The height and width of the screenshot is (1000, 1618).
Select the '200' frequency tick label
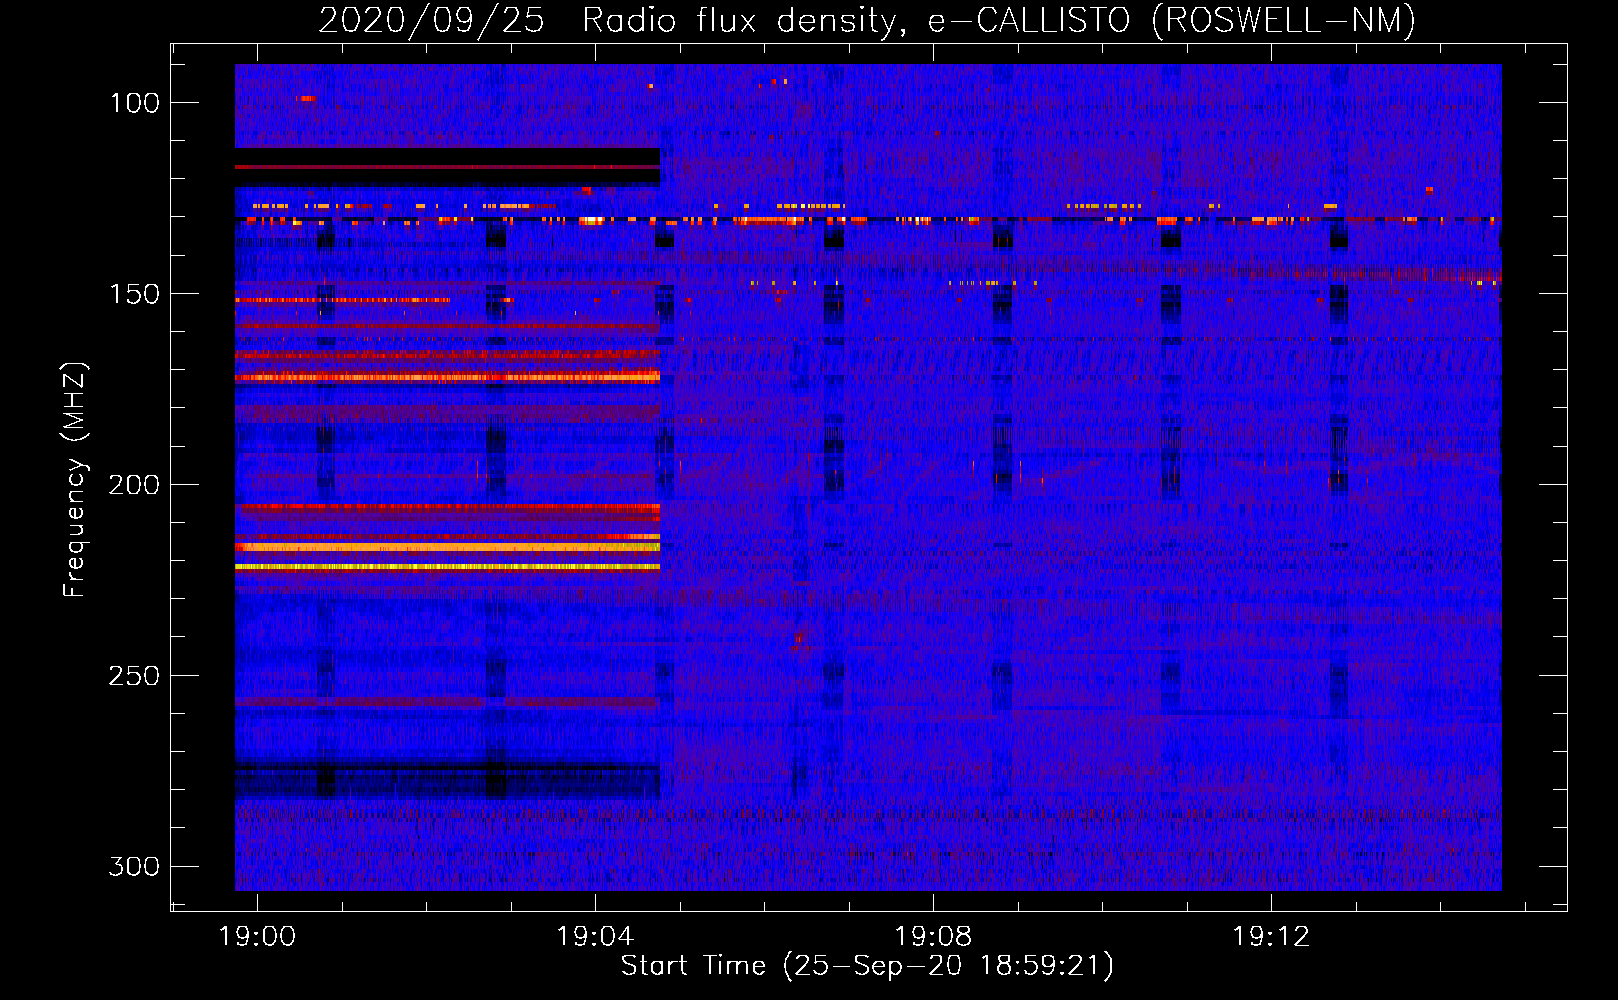point(134,485)
